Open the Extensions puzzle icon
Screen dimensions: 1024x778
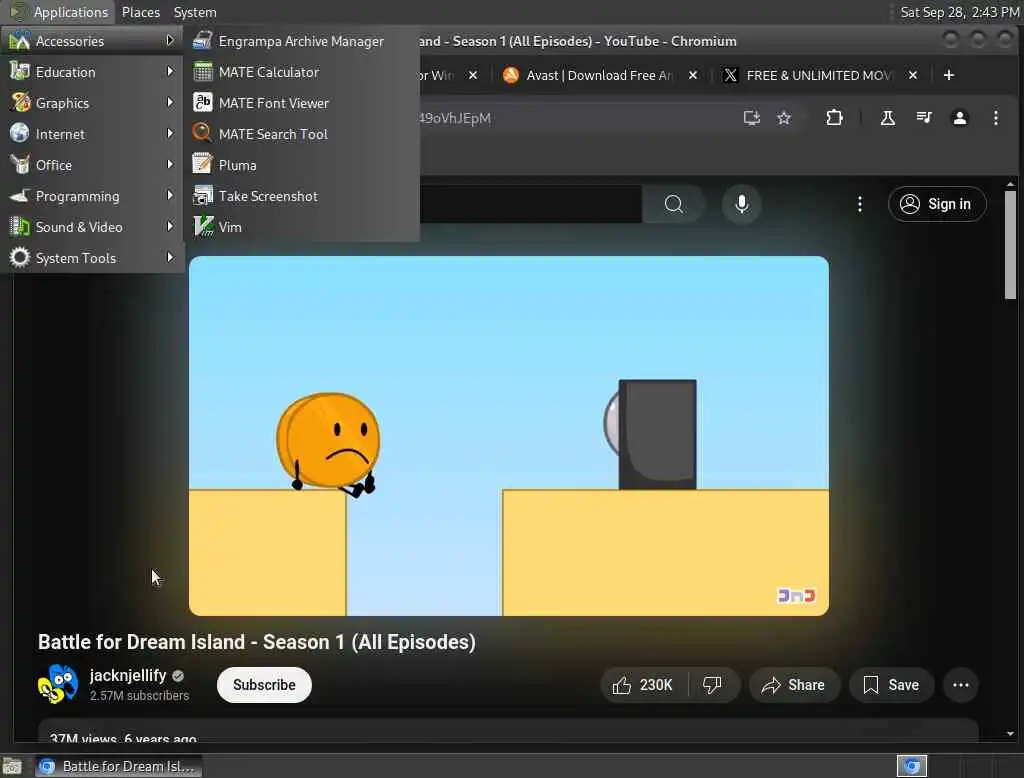834,118
